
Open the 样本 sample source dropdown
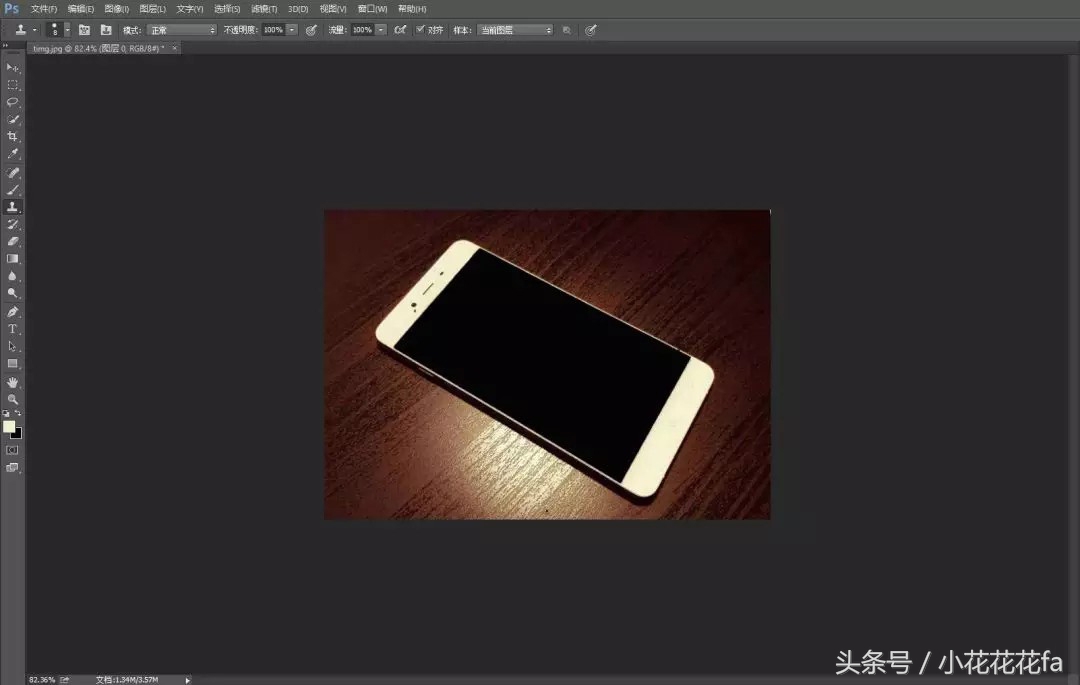tap(546, 29)
